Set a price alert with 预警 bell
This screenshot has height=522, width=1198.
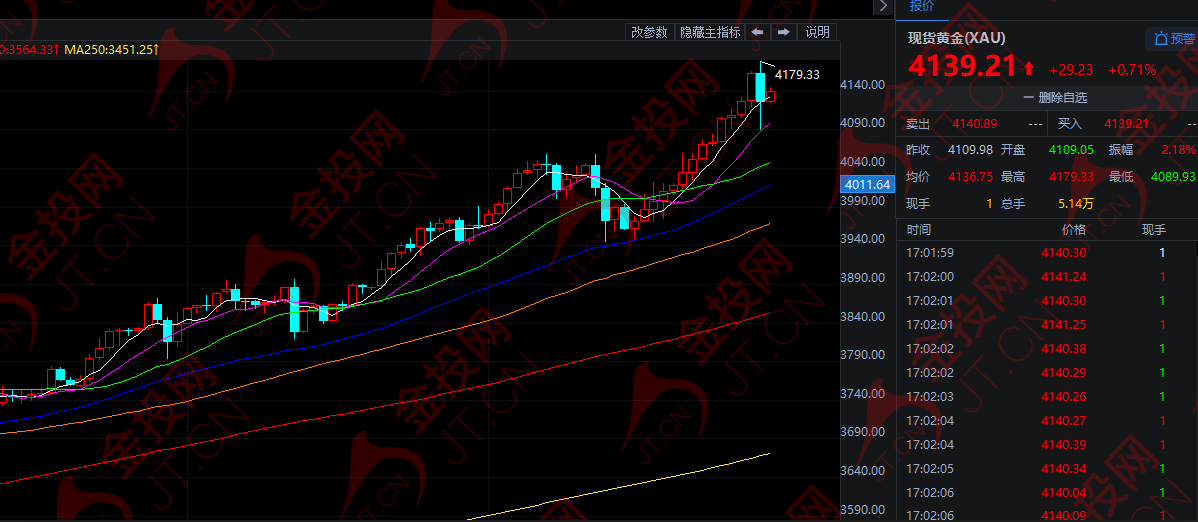1174,38
